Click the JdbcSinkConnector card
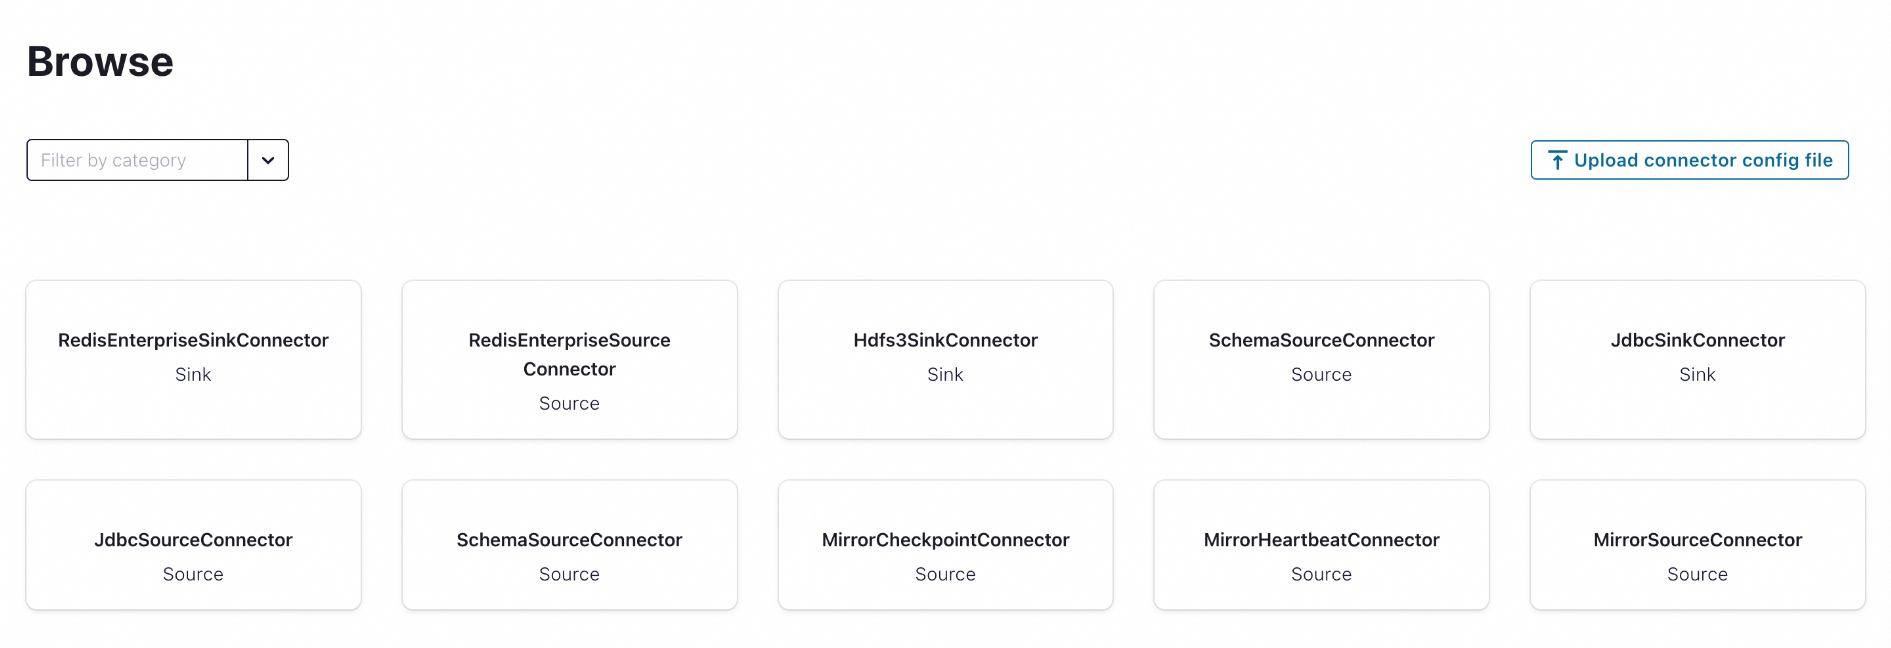The height and width of the screenshot is (648, 1891). click(x=1697, y=359)
